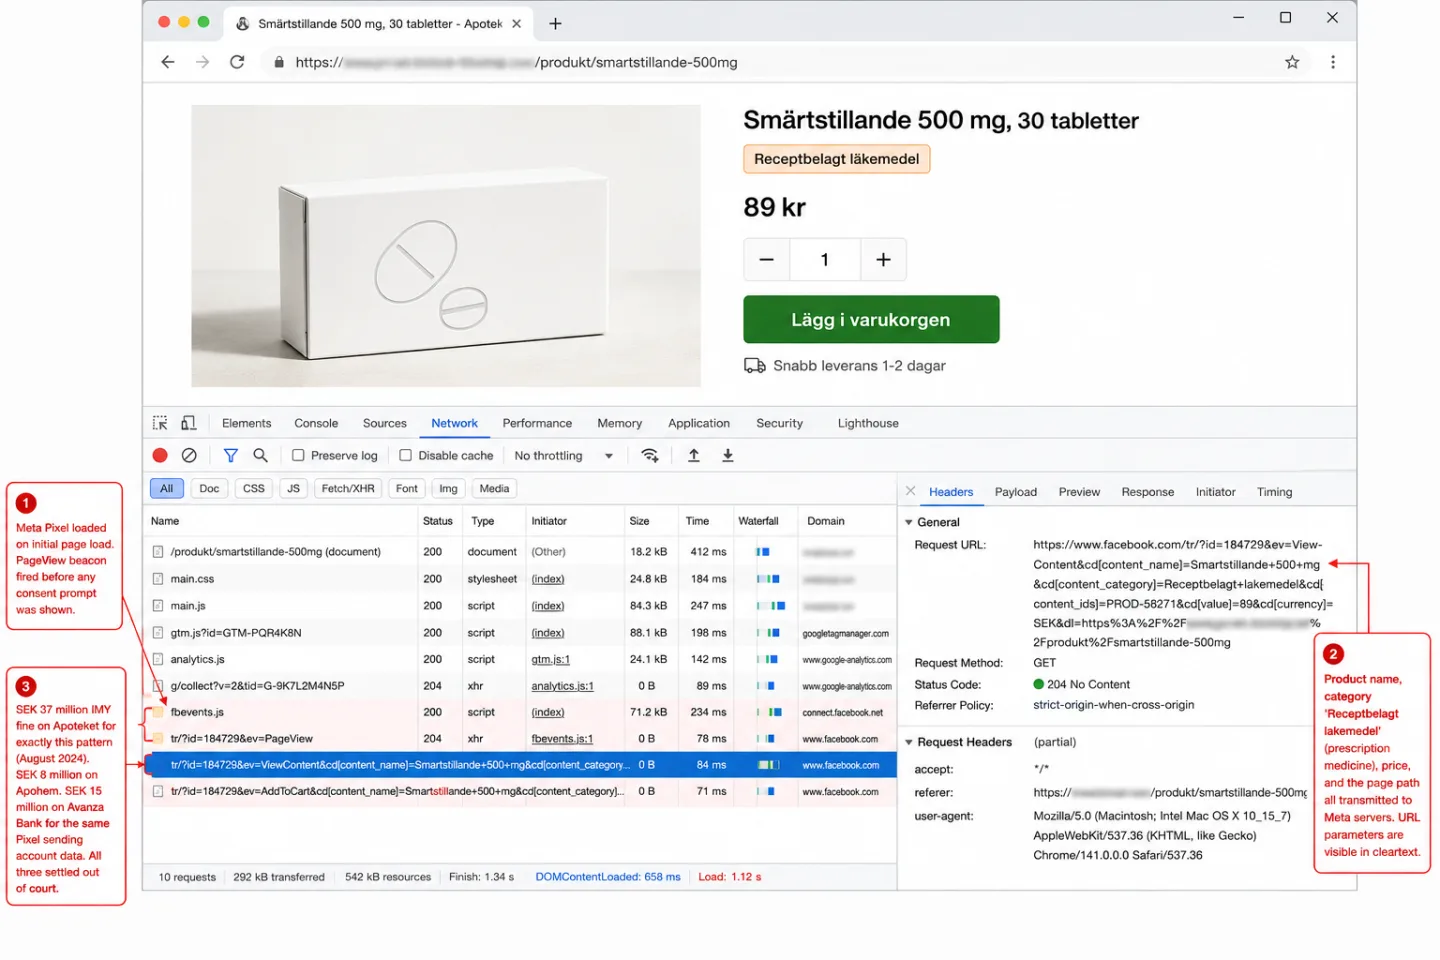The image size is (1440, 960).
Task: Close the request details panel X
Action: [x=910, y=491]
